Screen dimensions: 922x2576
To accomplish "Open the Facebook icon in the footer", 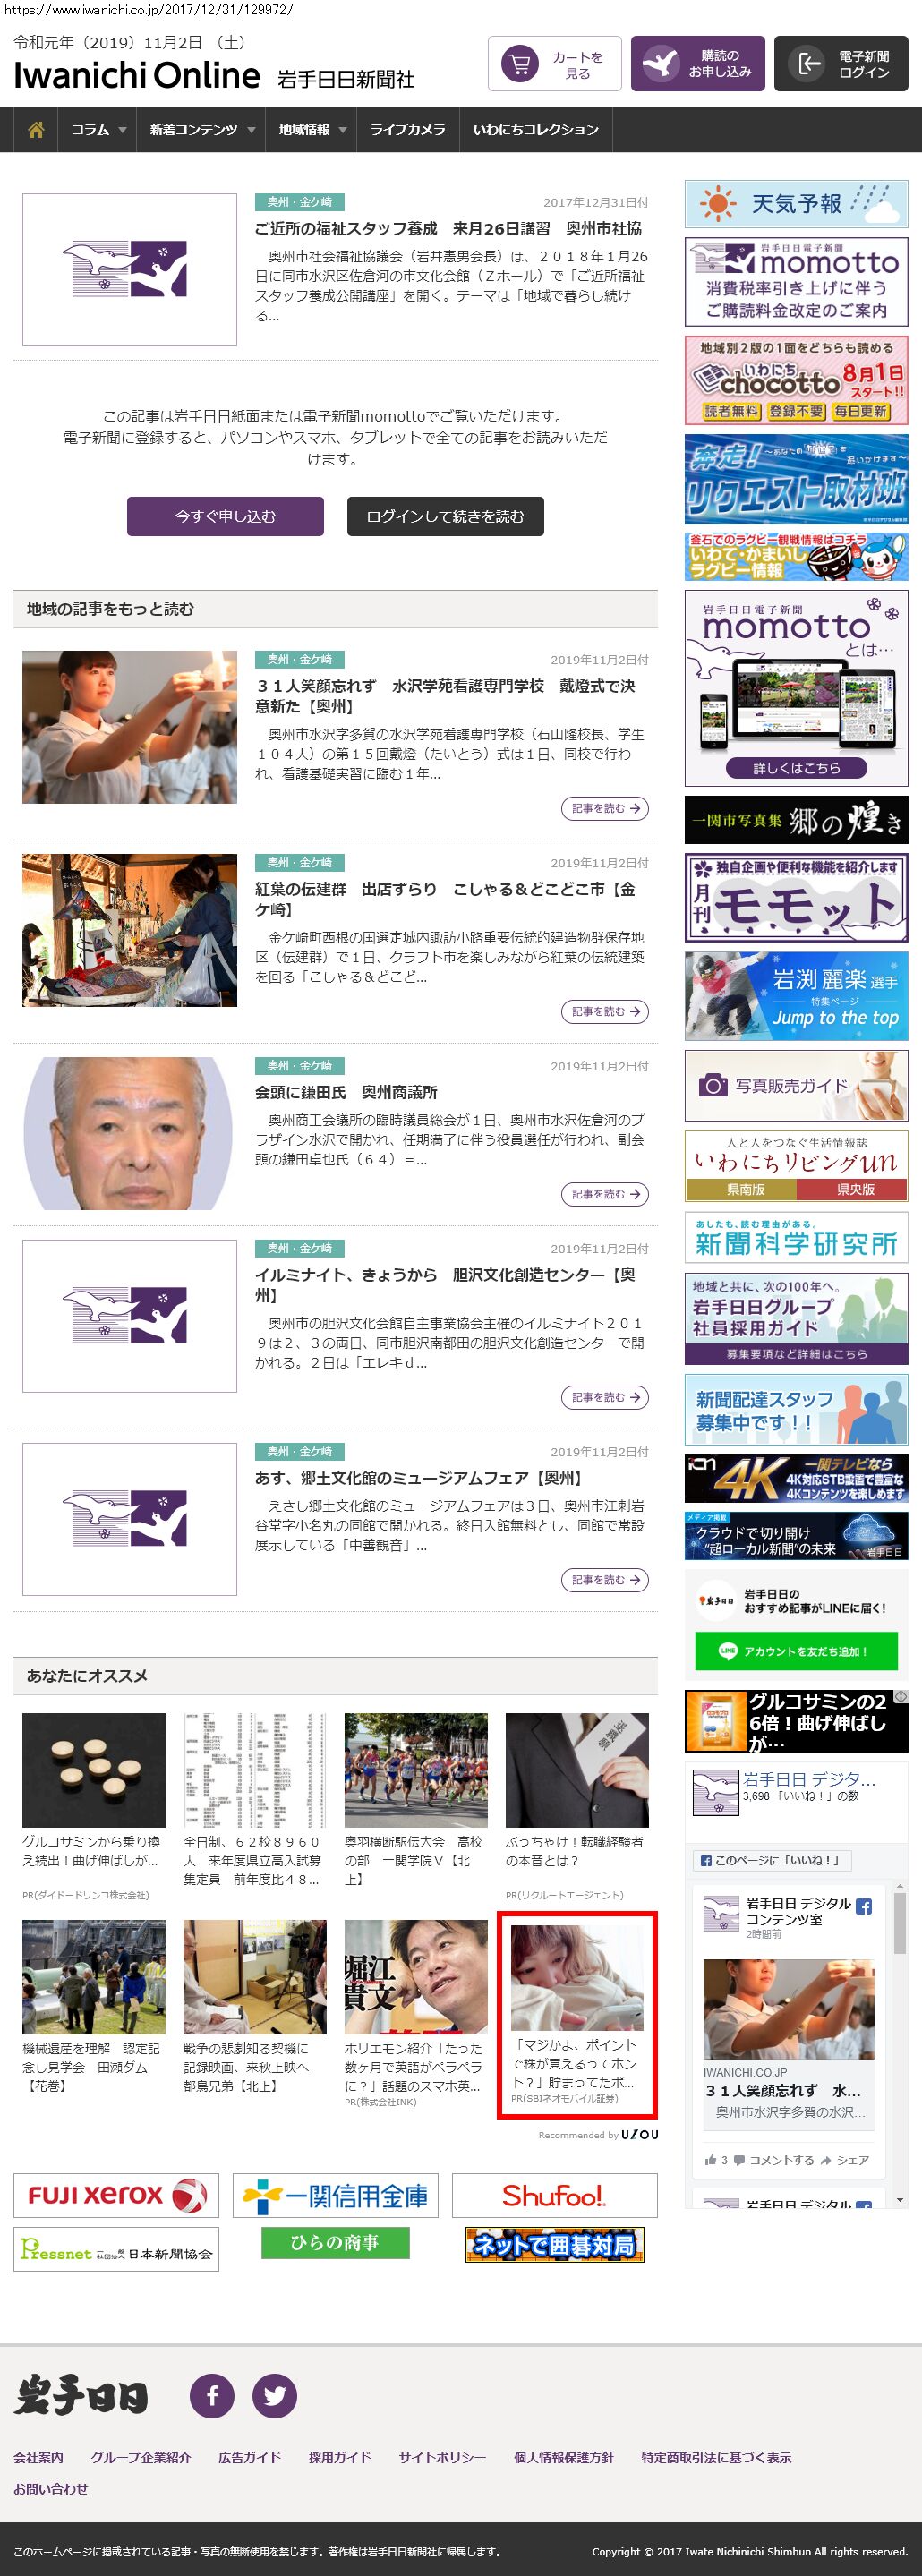I will (212, 2395).
